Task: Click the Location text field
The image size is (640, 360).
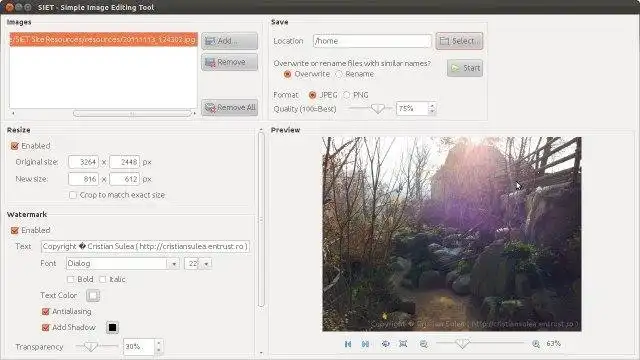Action: point(372,41)
